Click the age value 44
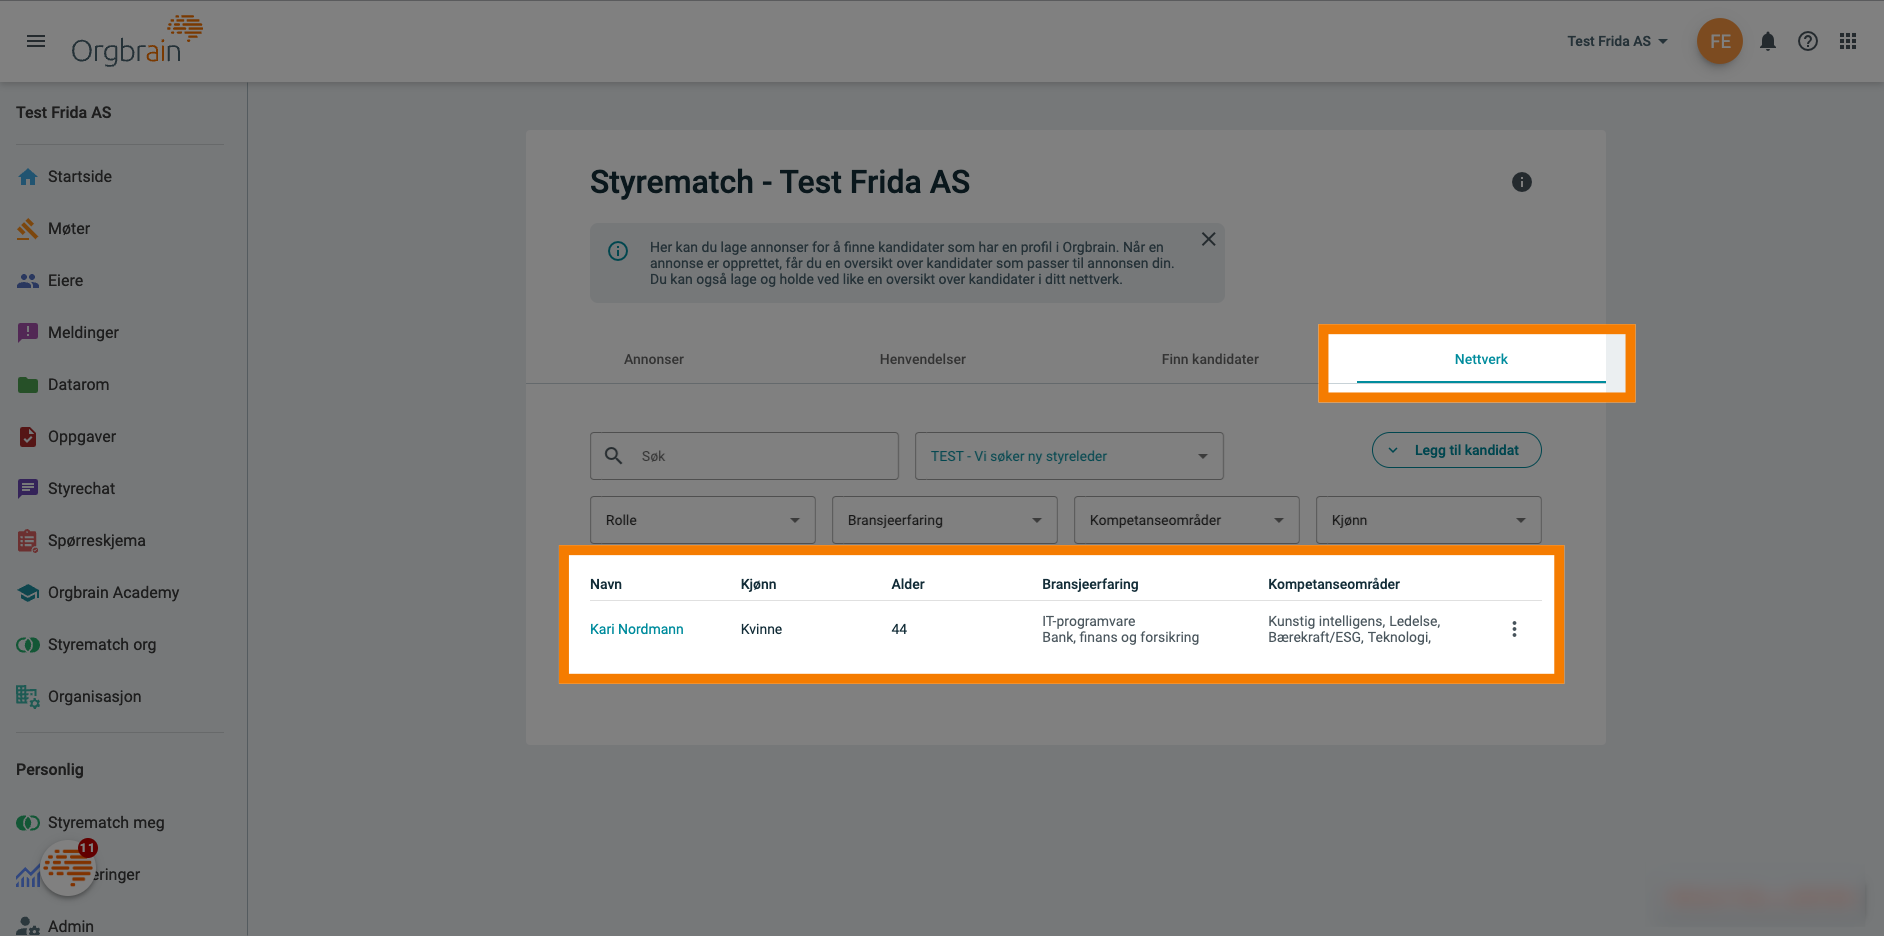The height and width of the screenshot is (936, 1884). click(x=899, y=629)
